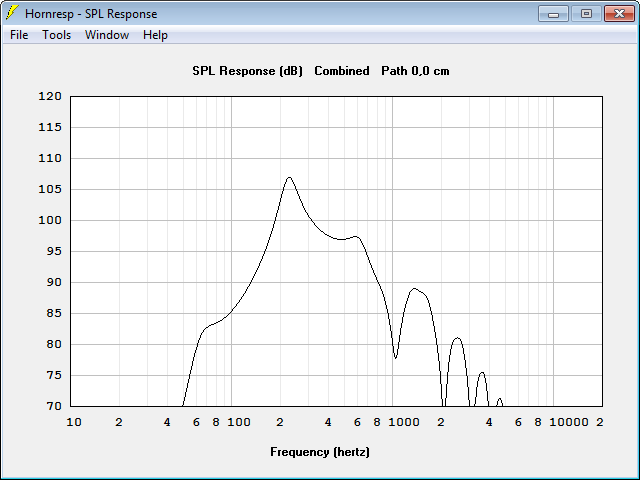640x480 pixels.
Task: Click the "Frequency (hertz)" axis label
Action: click(320, 452)
